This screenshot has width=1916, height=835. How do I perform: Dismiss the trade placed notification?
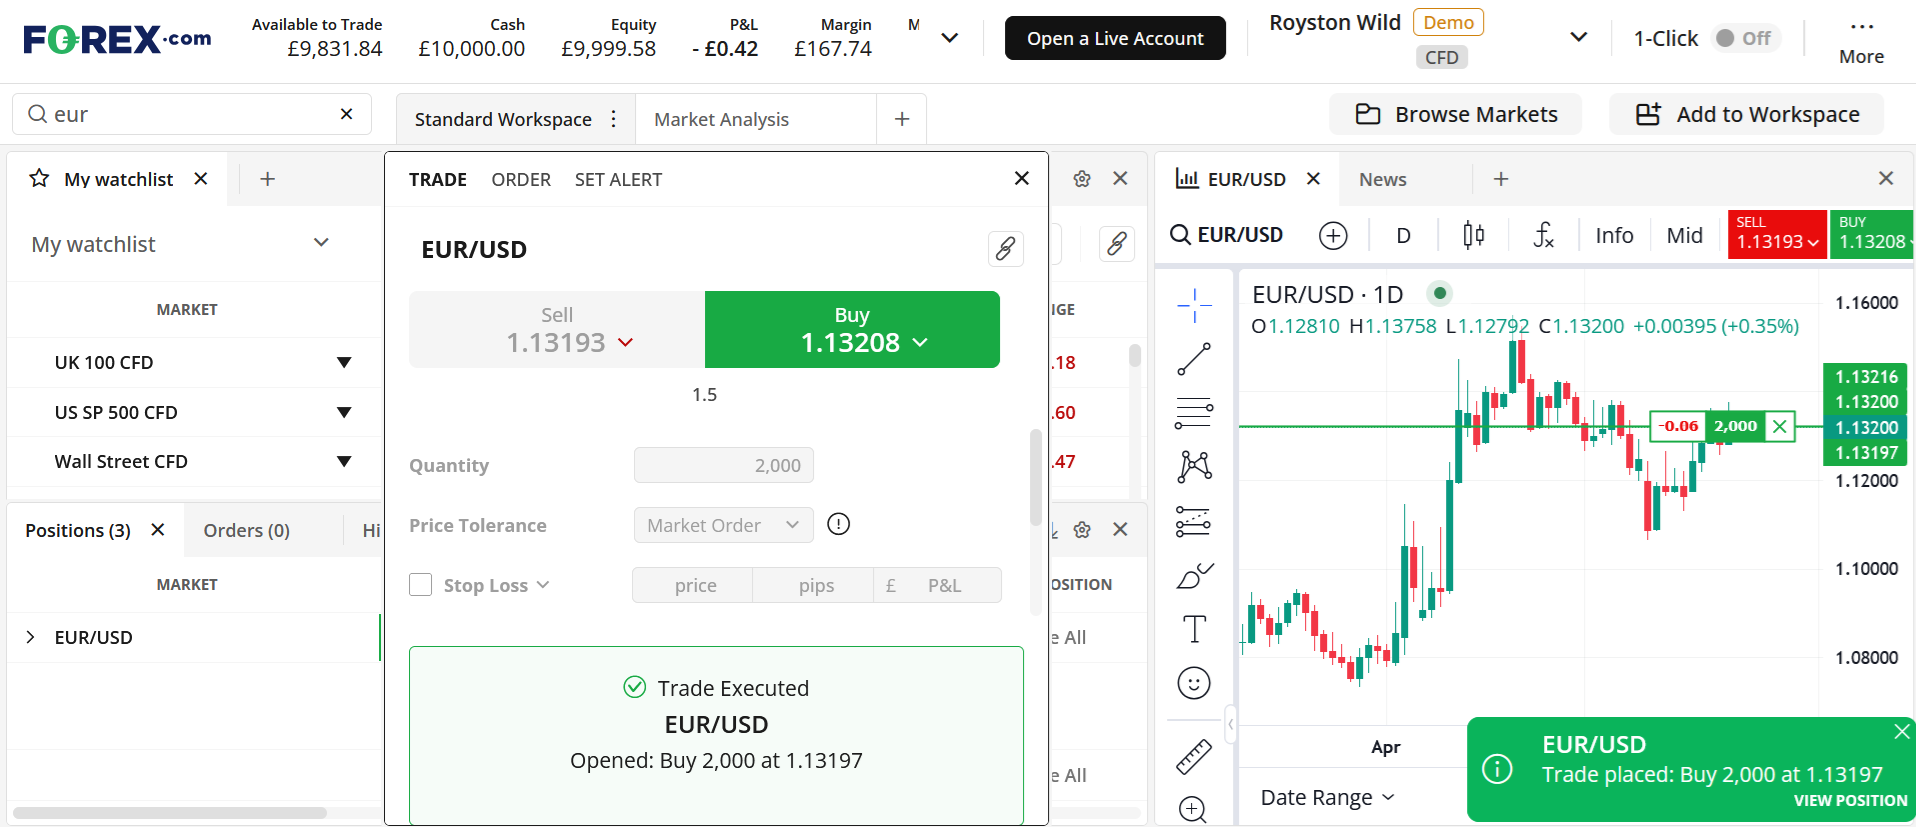1902,732
